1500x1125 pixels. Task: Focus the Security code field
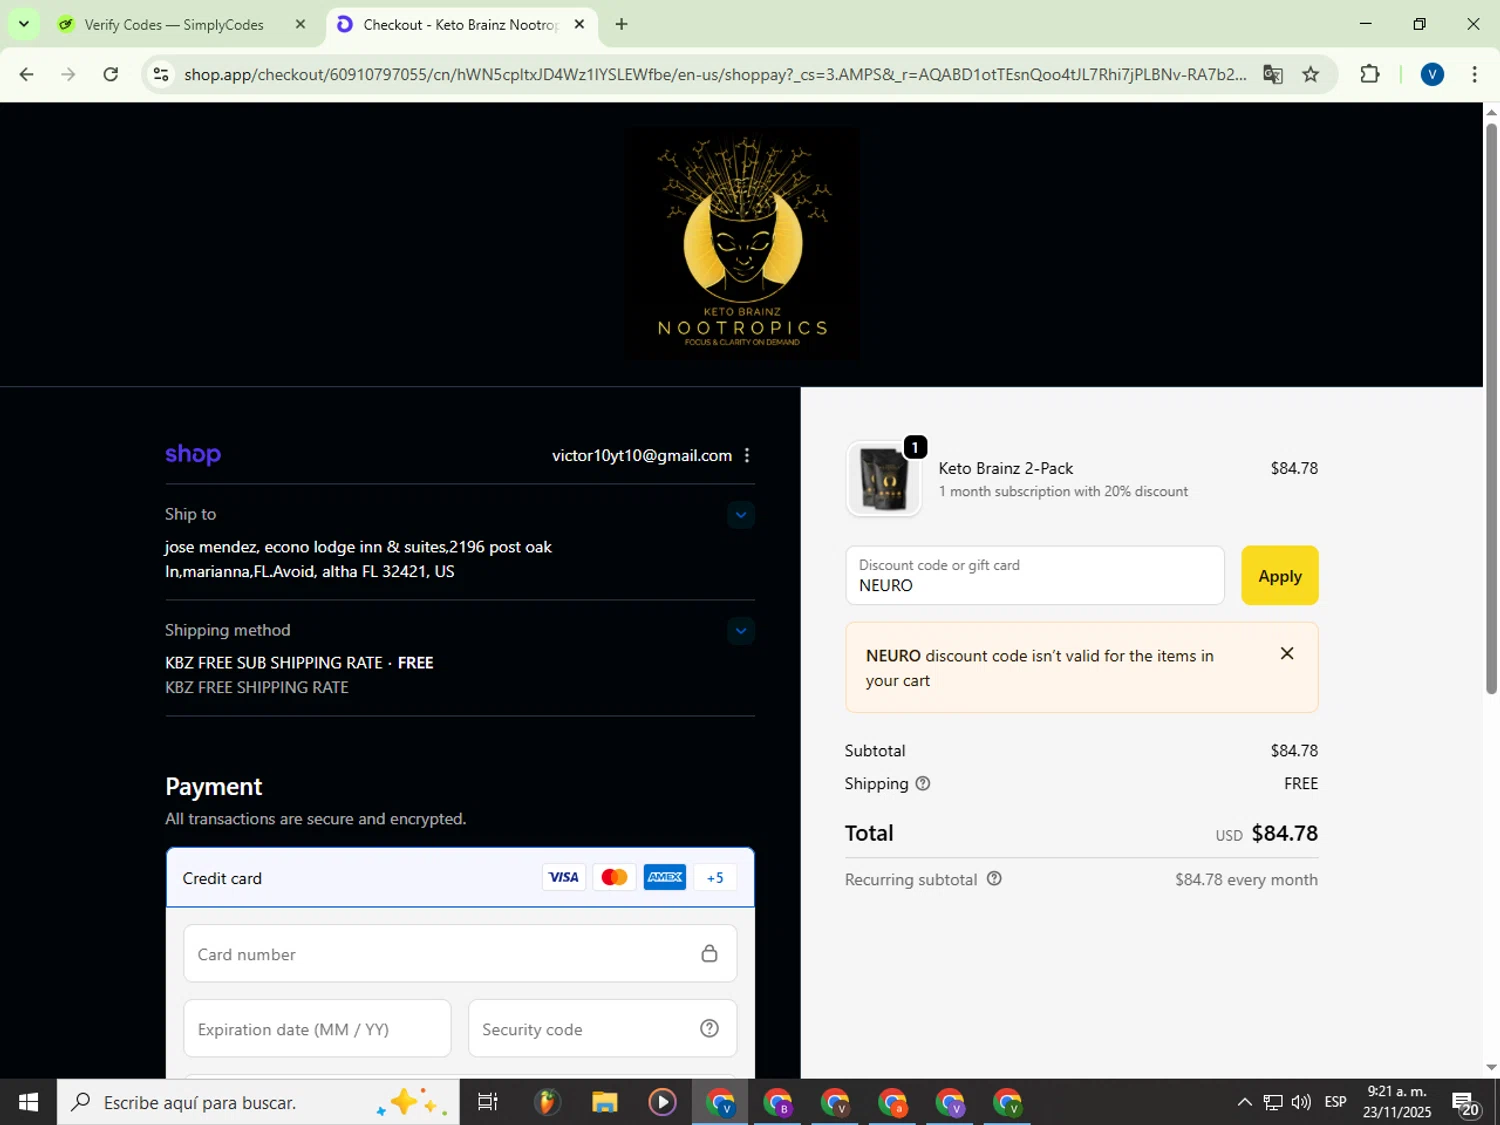point(602,1029)
